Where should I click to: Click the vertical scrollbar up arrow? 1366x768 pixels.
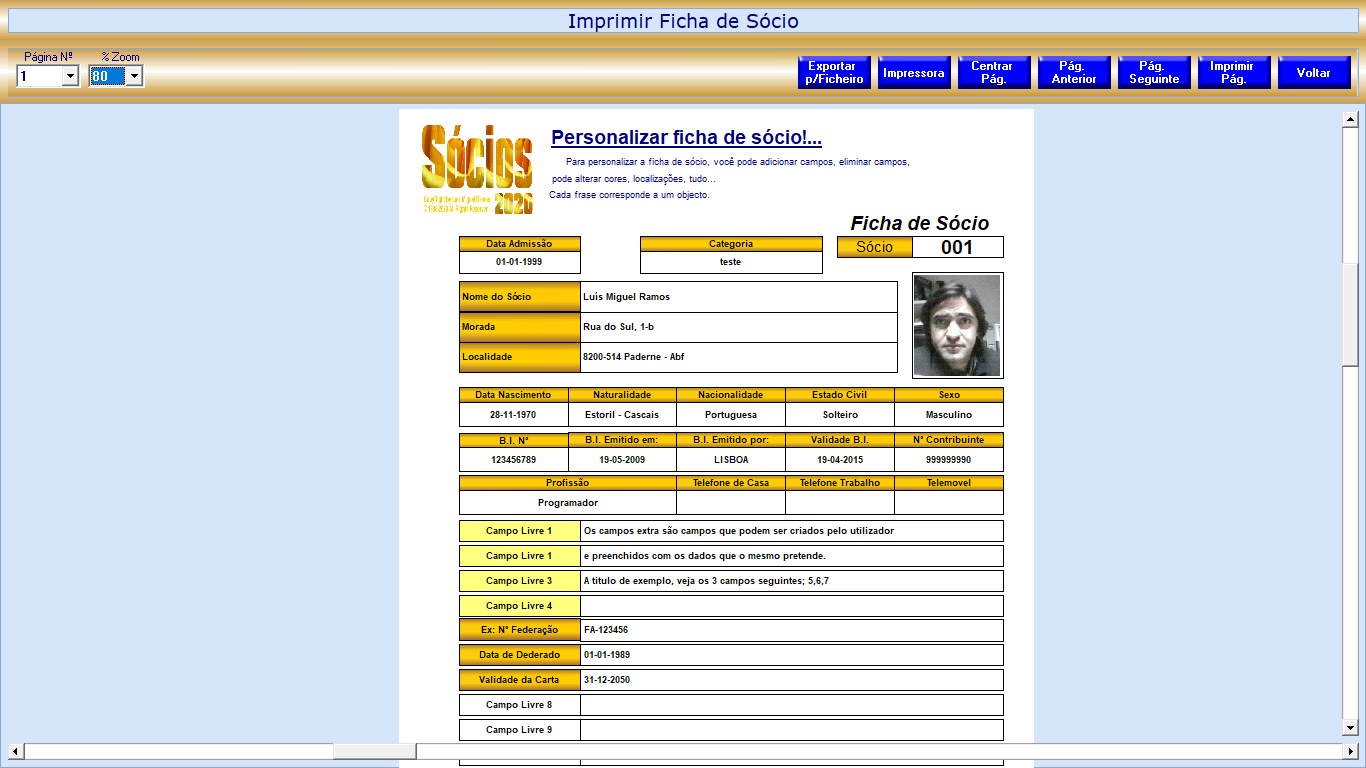coord(1350,120)
